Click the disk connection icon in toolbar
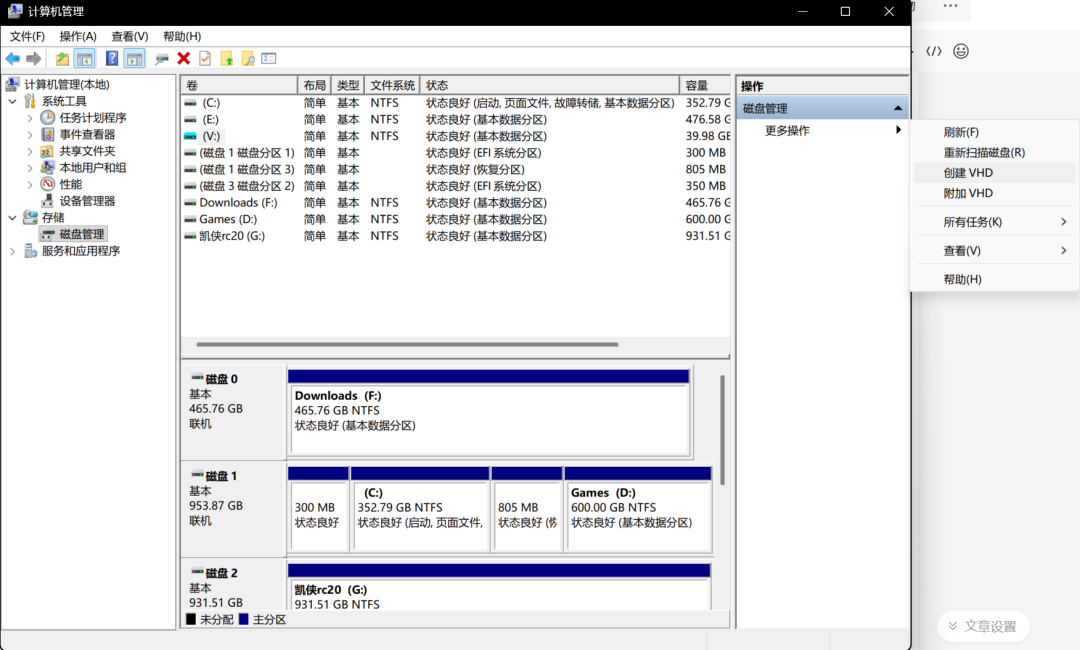This screenshot has height=650, width=1080. click(161, 59)
